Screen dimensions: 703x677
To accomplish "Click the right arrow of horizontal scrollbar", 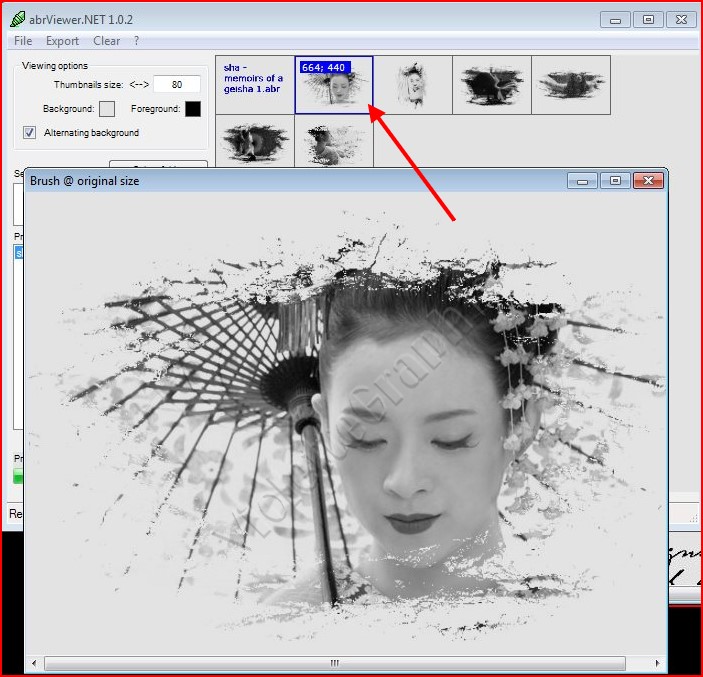I will pyautogui.click(x=656, y=663).
